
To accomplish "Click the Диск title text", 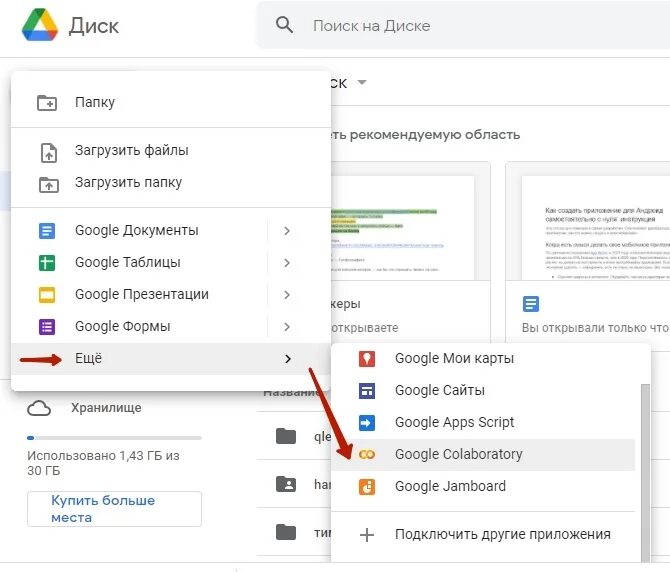I will click(x=94, y=26).
